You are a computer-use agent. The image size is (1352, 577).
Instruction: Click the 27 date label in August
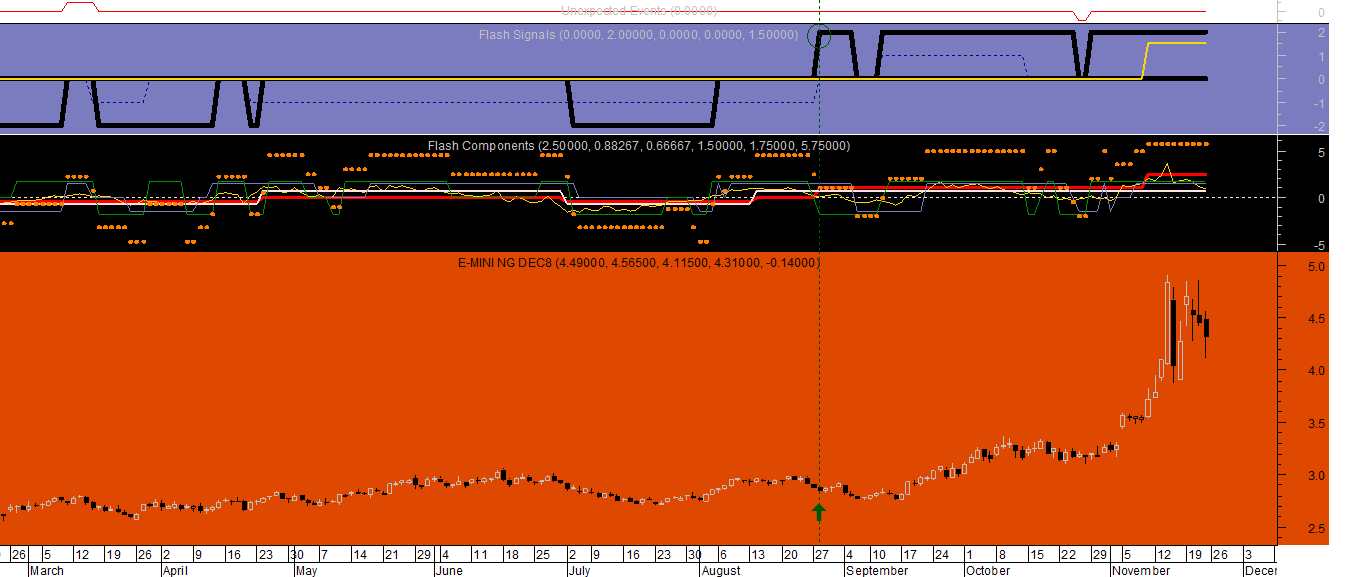(822, 554)
